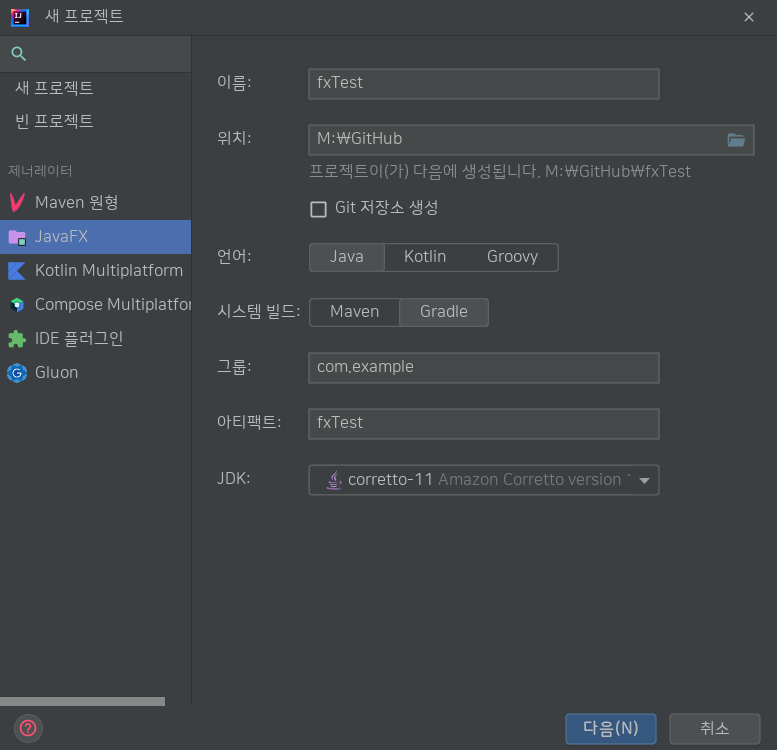The height and width of the screenshot is (750, 777).
Task: Choose Gradle as the build system
Action: point(444,312)
